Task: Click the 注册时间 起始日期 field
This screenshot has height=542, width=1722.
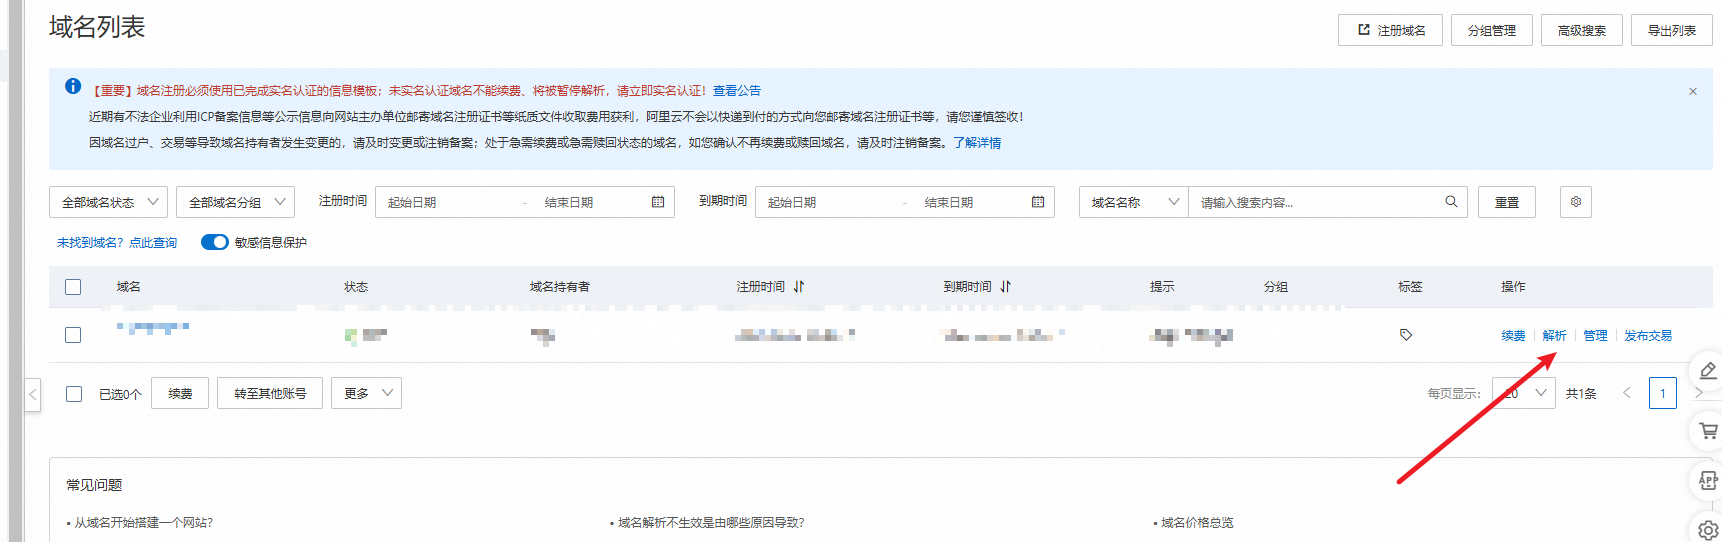Action: [445, 202]
